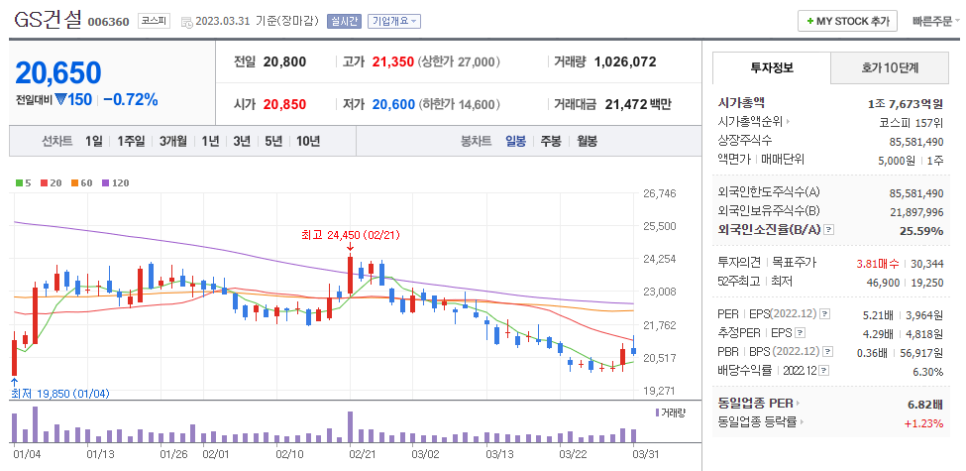Select 5년 line chart period
This screenshot has width=966, height=471.
click(x=273, y=141)
